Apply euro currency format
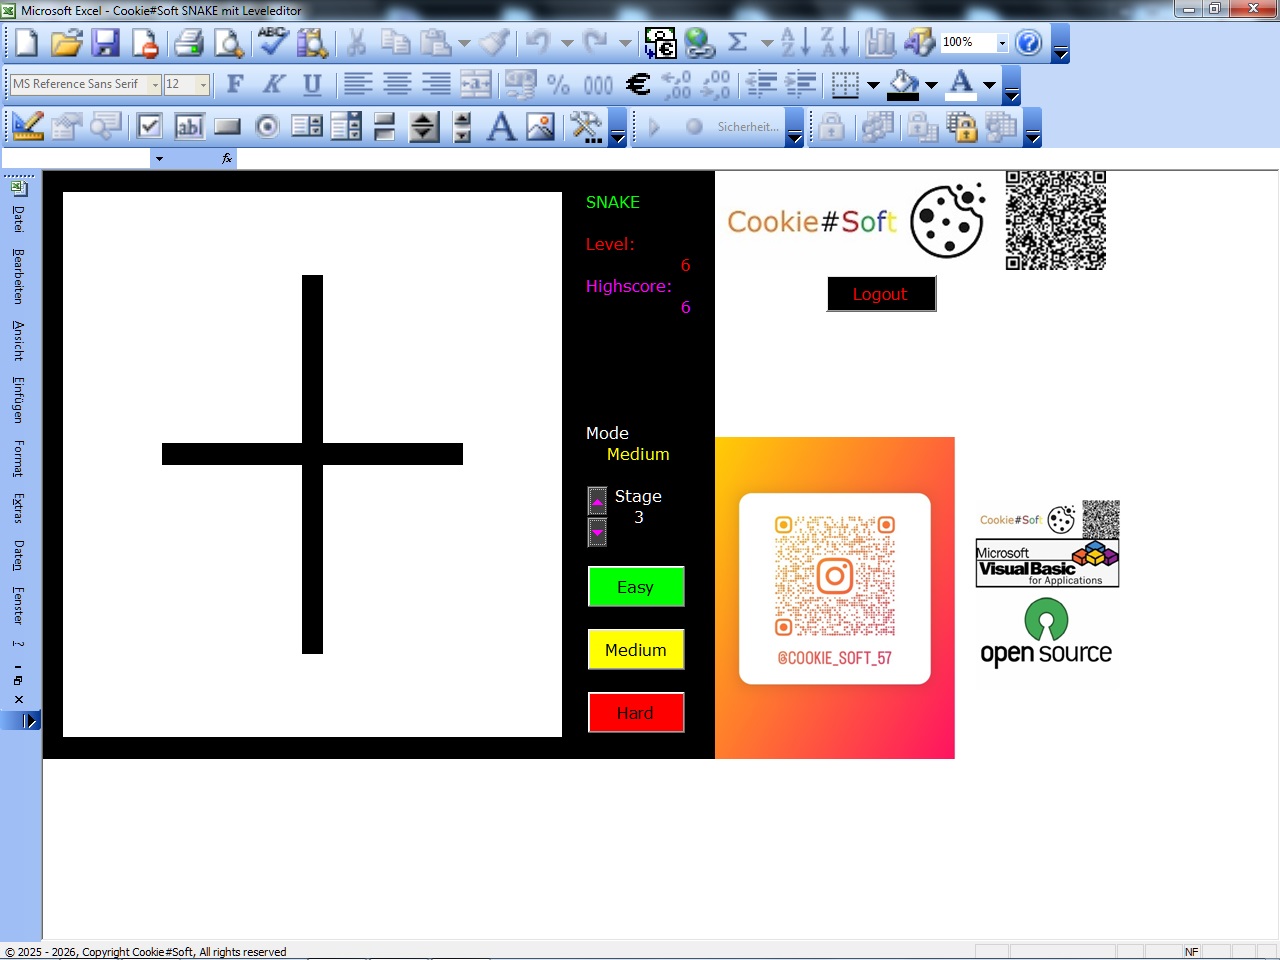This screenshot has width=1280, height=960. click(x=637, y=84)
